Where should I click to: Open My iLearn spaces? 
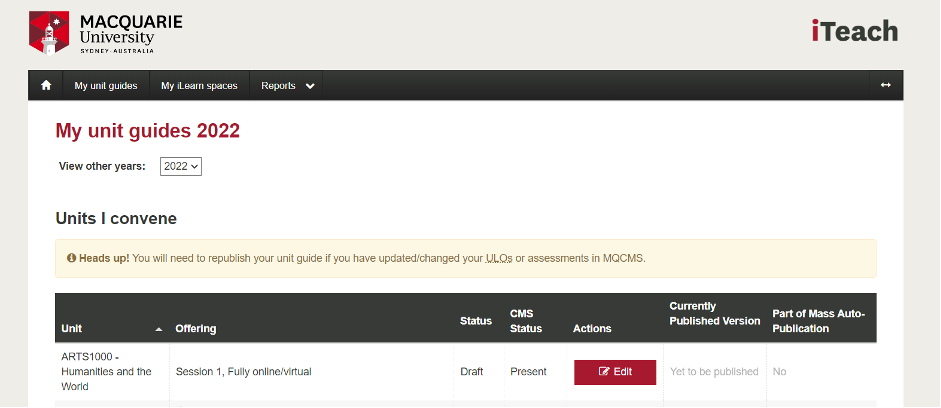tap(199, 86)
